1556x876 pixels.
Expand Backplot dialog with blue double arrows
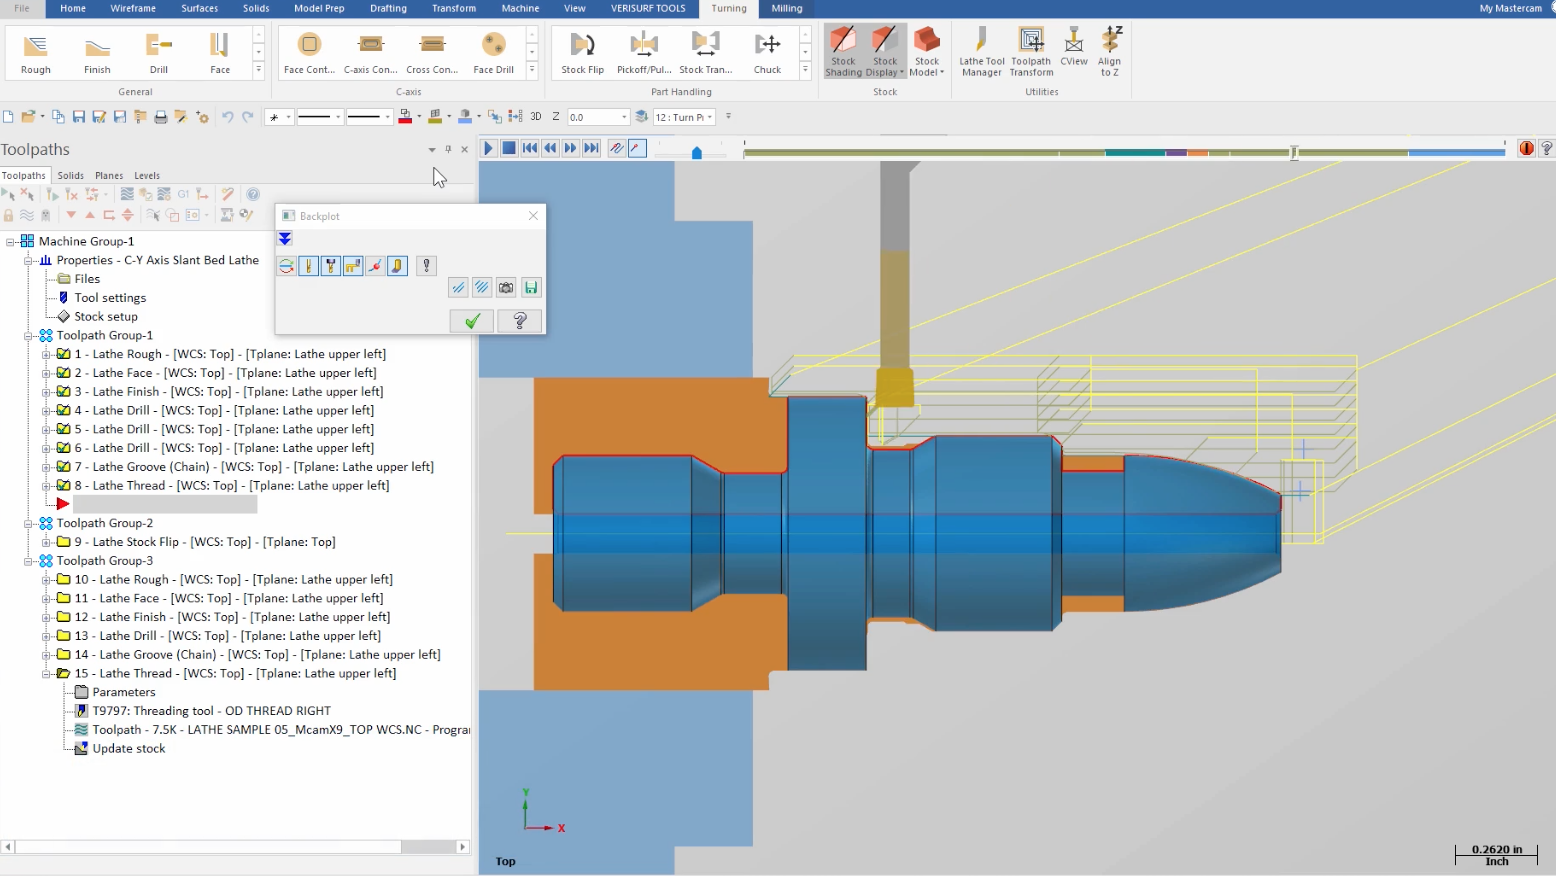coord(285,239)
